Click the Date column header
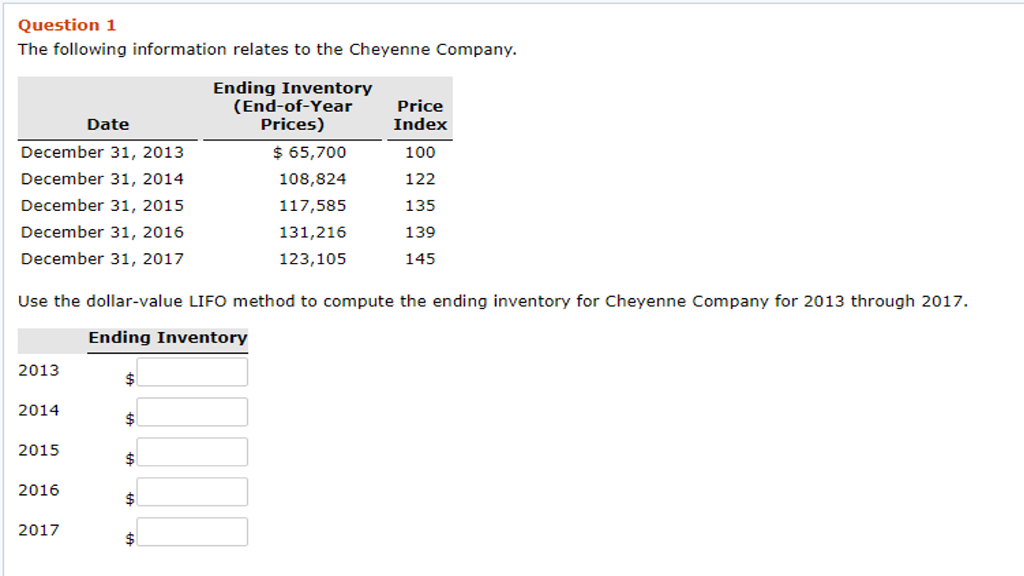Image resolution: width=1024 pixels, height=576 pixels. coord(108,124)
